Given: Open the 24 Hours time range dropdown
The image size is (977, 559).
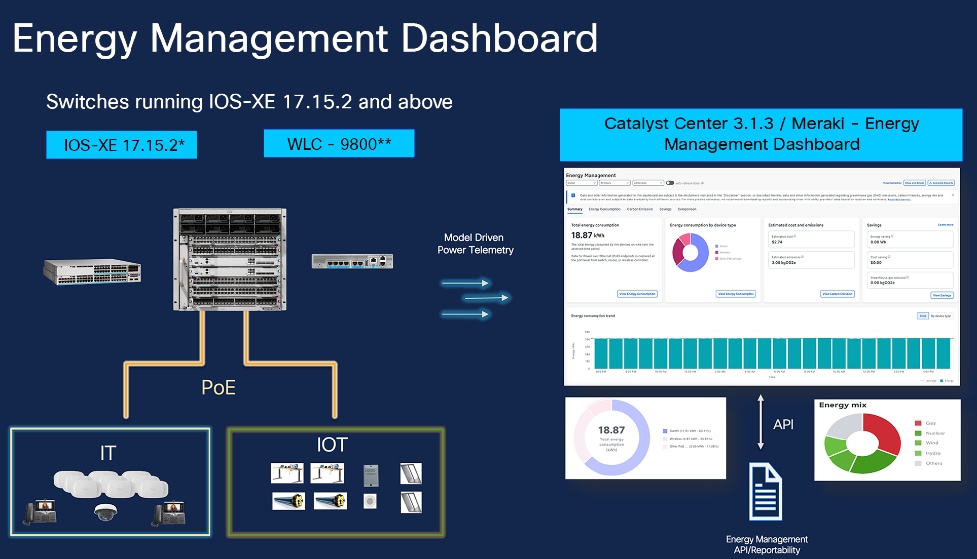Looking at the screenshot, I should pos(615,183).
